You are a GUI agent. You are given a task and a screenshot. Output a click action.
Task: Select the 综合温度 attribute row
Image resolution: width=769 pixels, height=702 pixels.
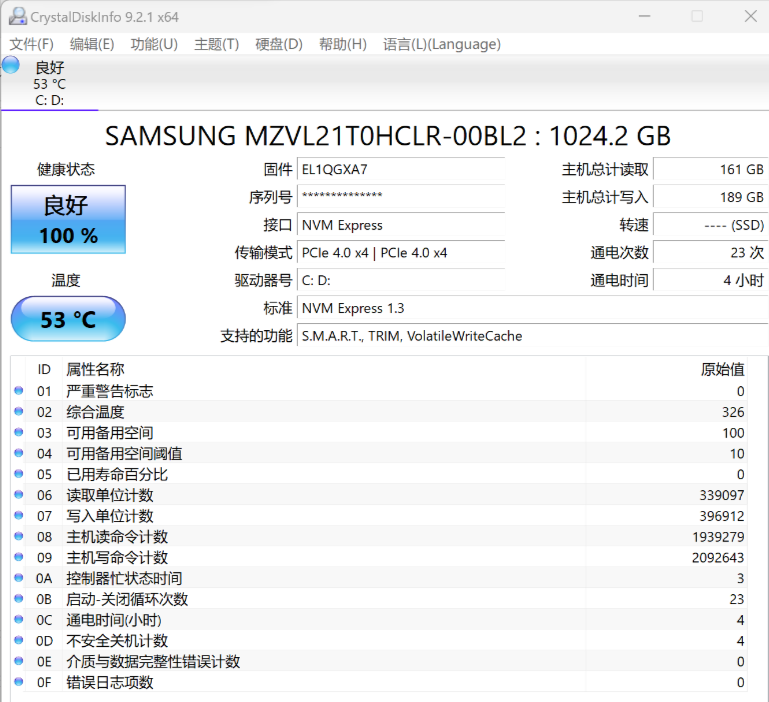[x=379, y=412]
